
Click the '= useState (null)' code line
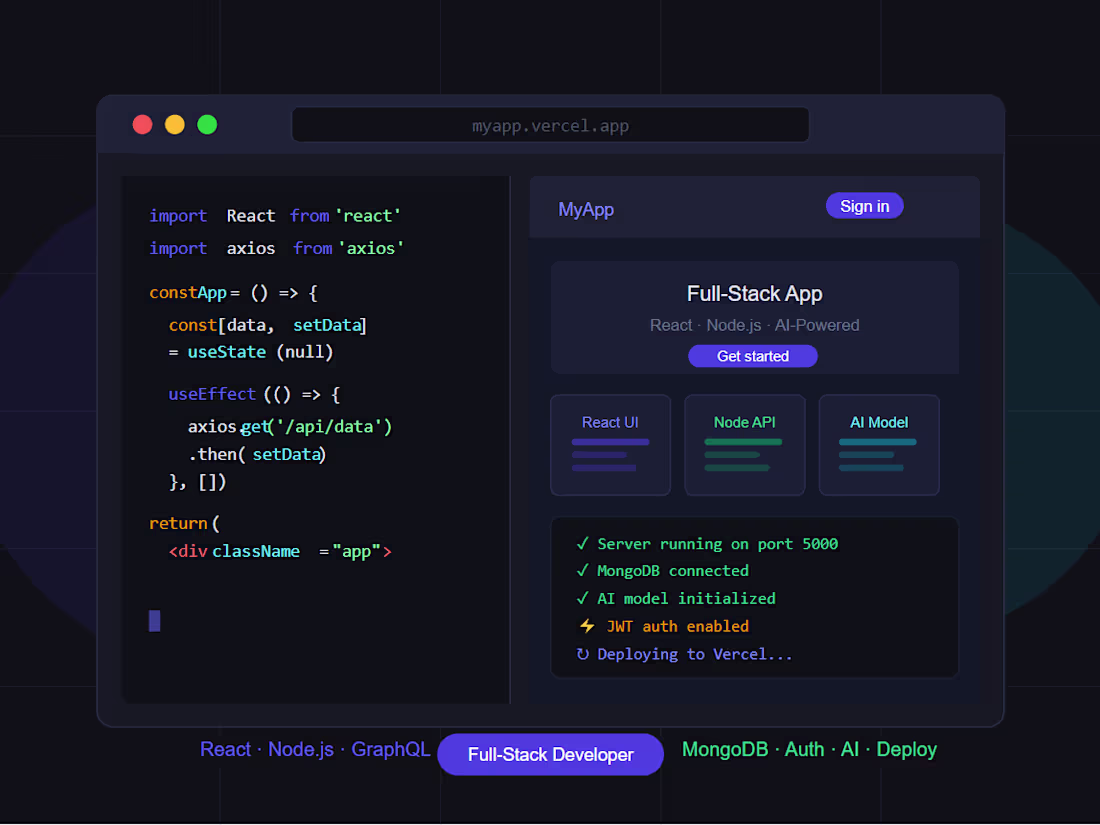[x=251, y=352]
